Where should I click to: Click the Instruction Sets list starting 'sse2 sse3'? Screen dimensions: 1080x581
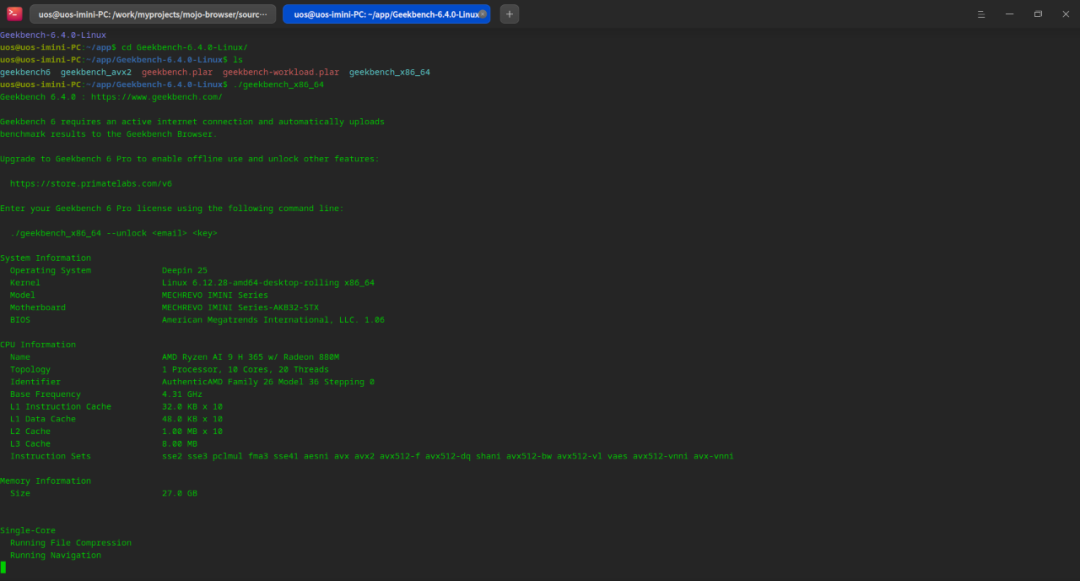click(x=448, y=456)
